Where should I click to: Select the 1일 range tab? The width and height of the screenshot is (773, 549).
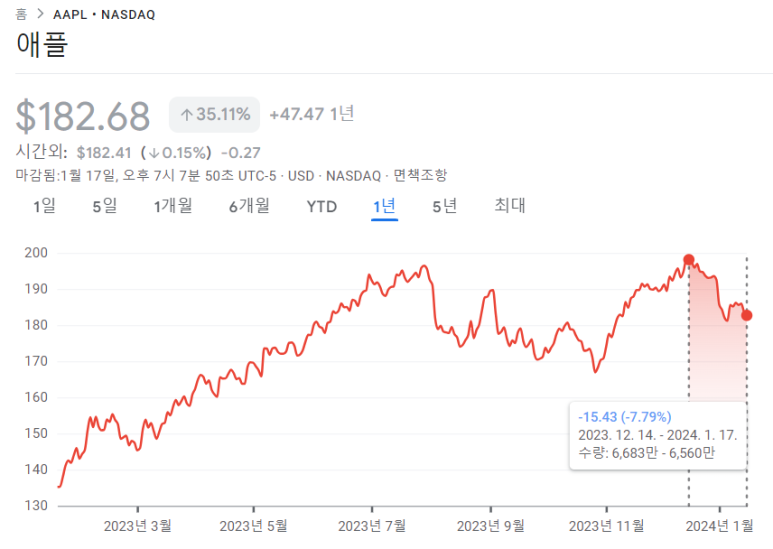click(x=44, y=206)
